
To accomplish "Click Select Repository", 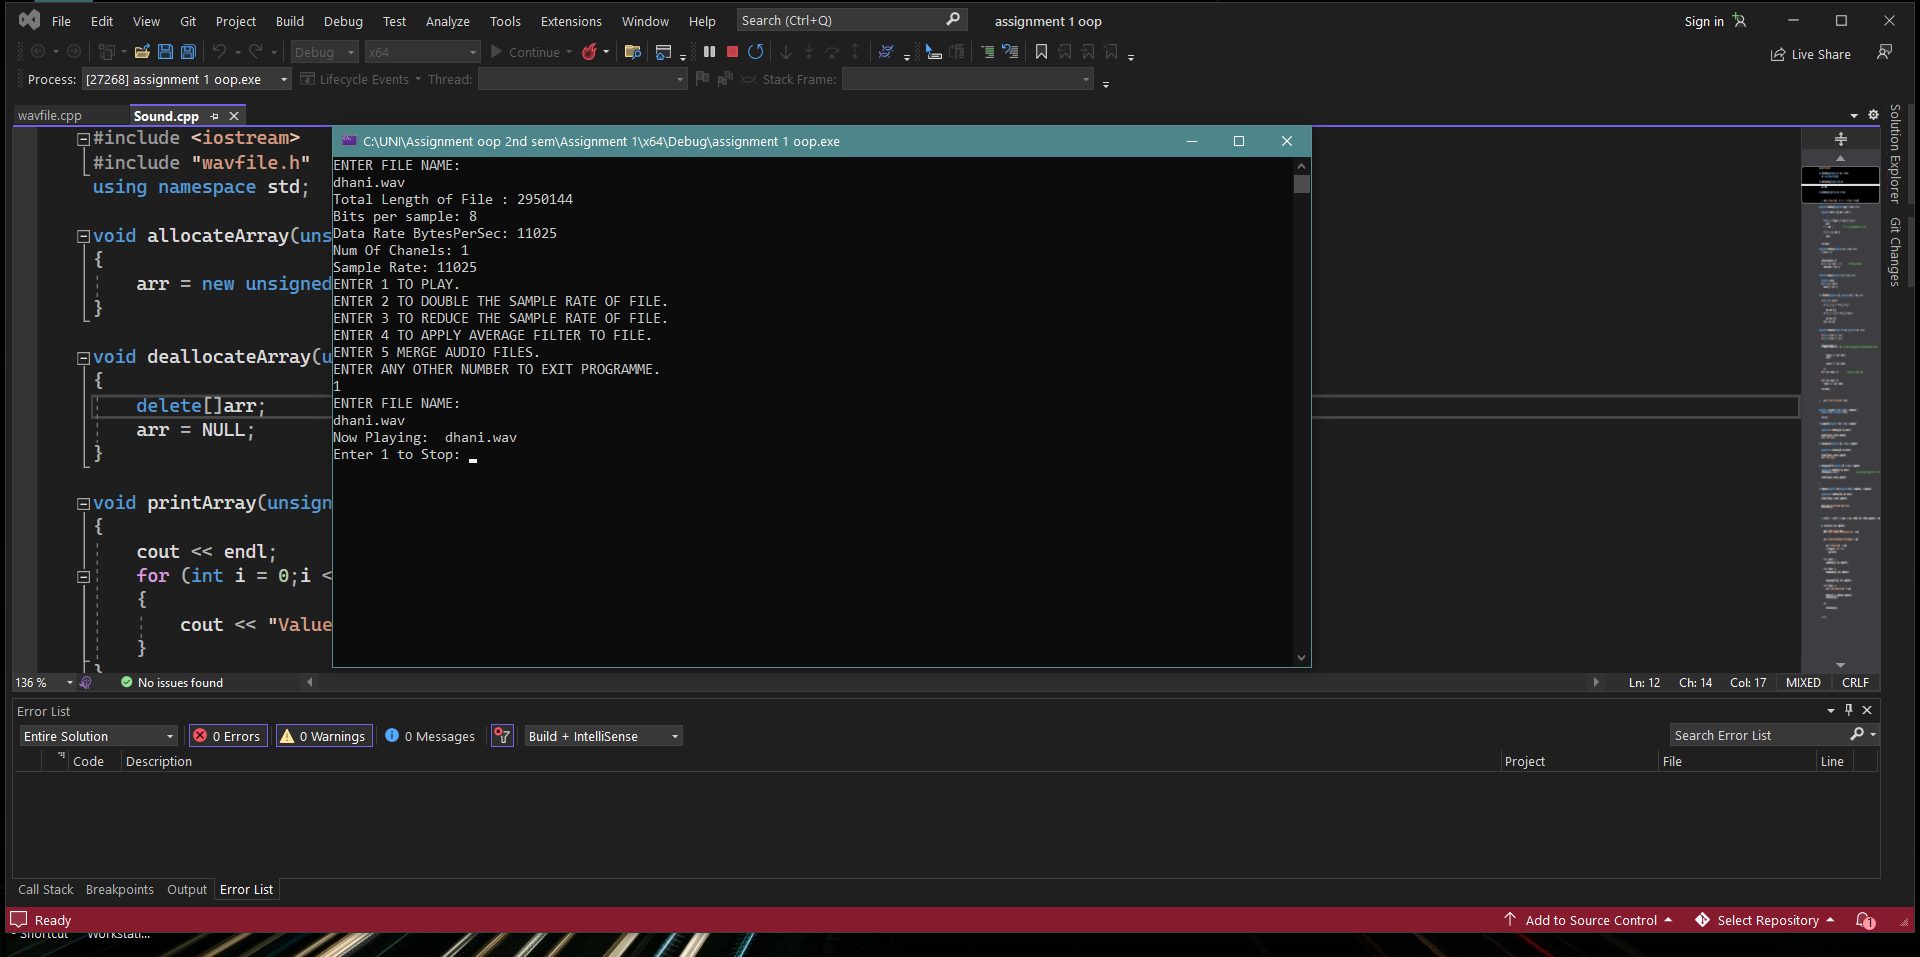I will tap(1766, 920).
